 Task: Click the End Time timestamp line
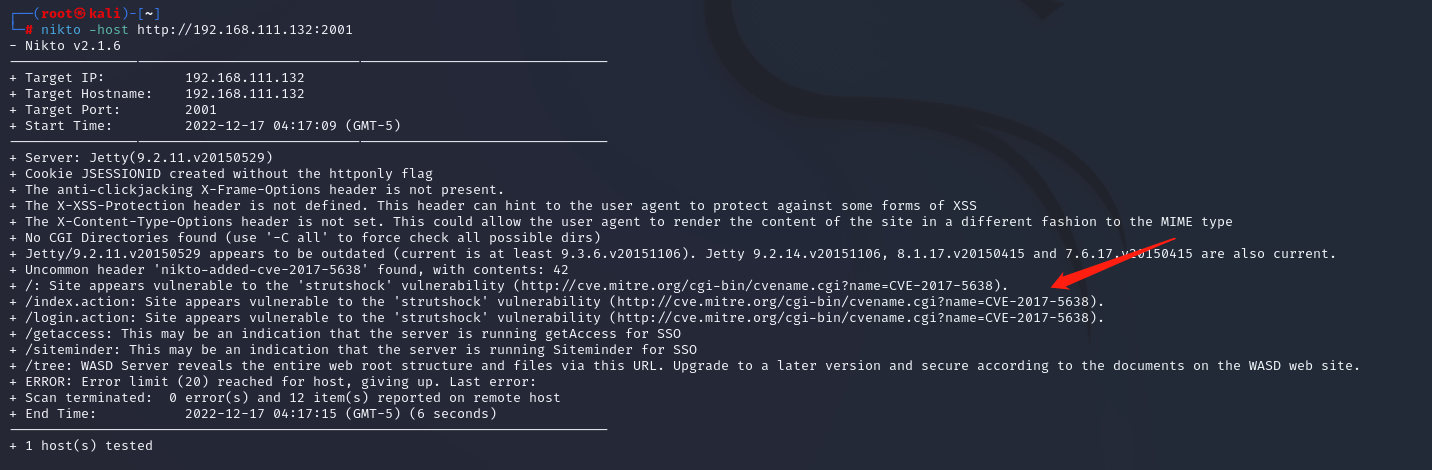[x=253, y=413]
